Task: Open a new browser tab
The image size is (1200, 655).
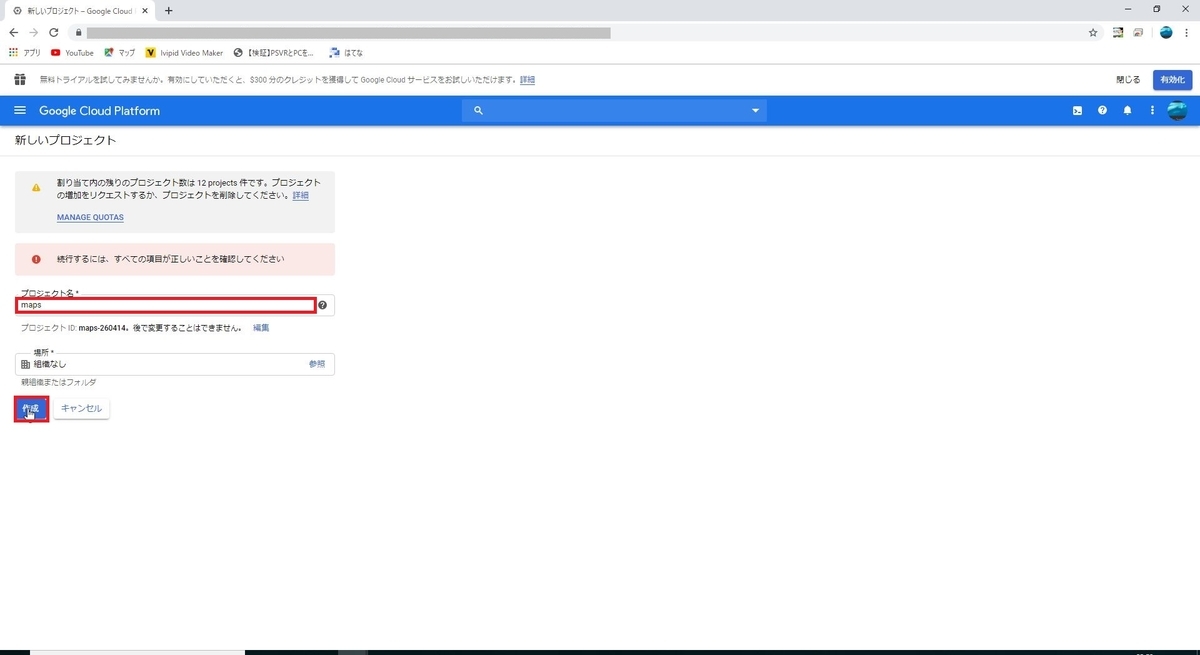Action: click(168, 10)
